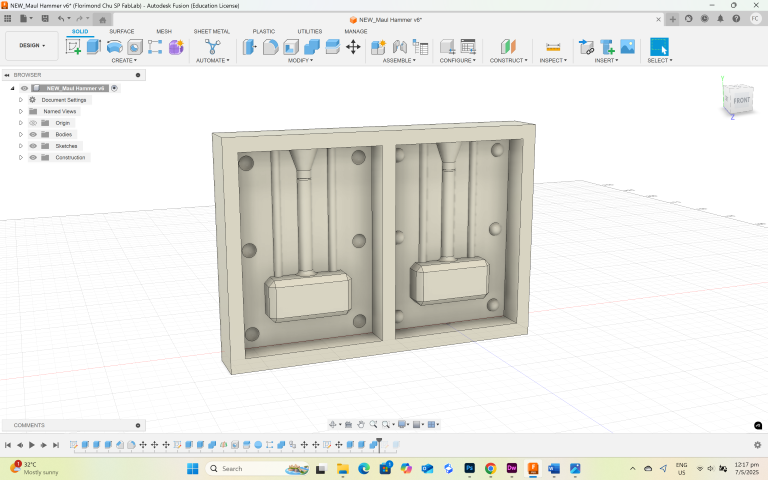Select the Press Pull tool
This screenshot has height=480, width=768.
coord(249,47)
